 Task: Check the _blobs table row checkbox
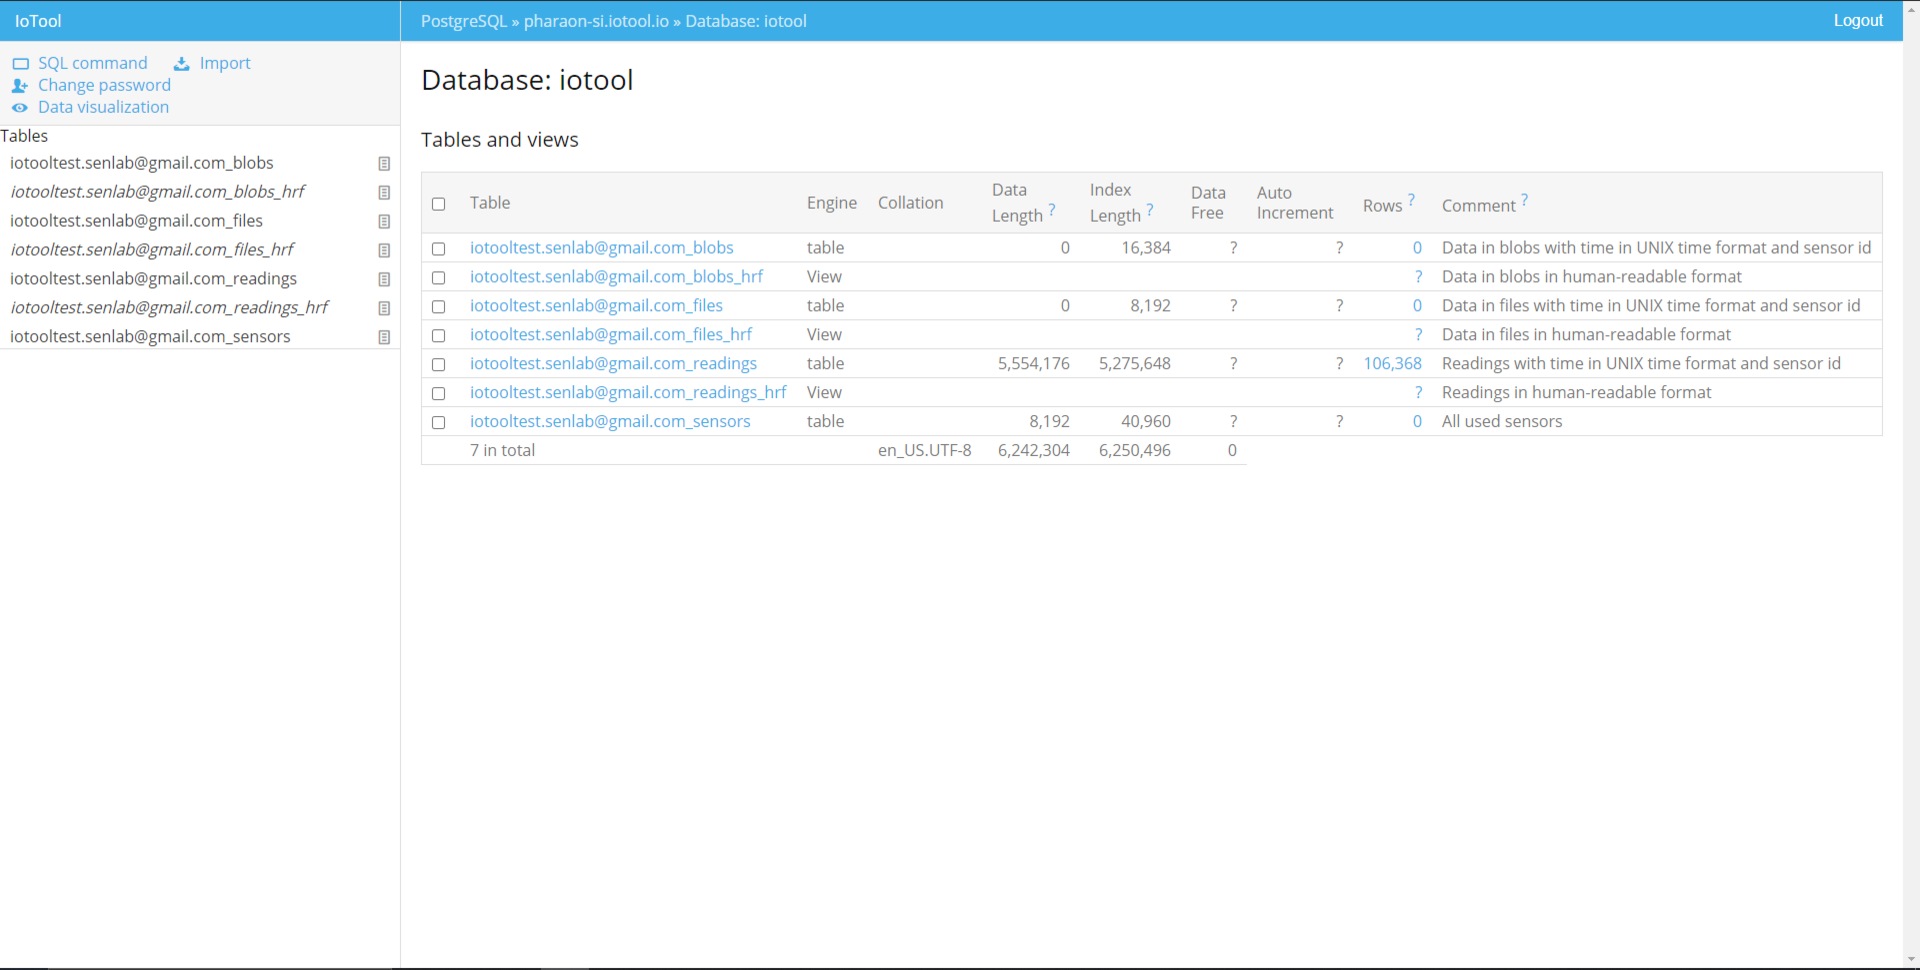[438, 249]
